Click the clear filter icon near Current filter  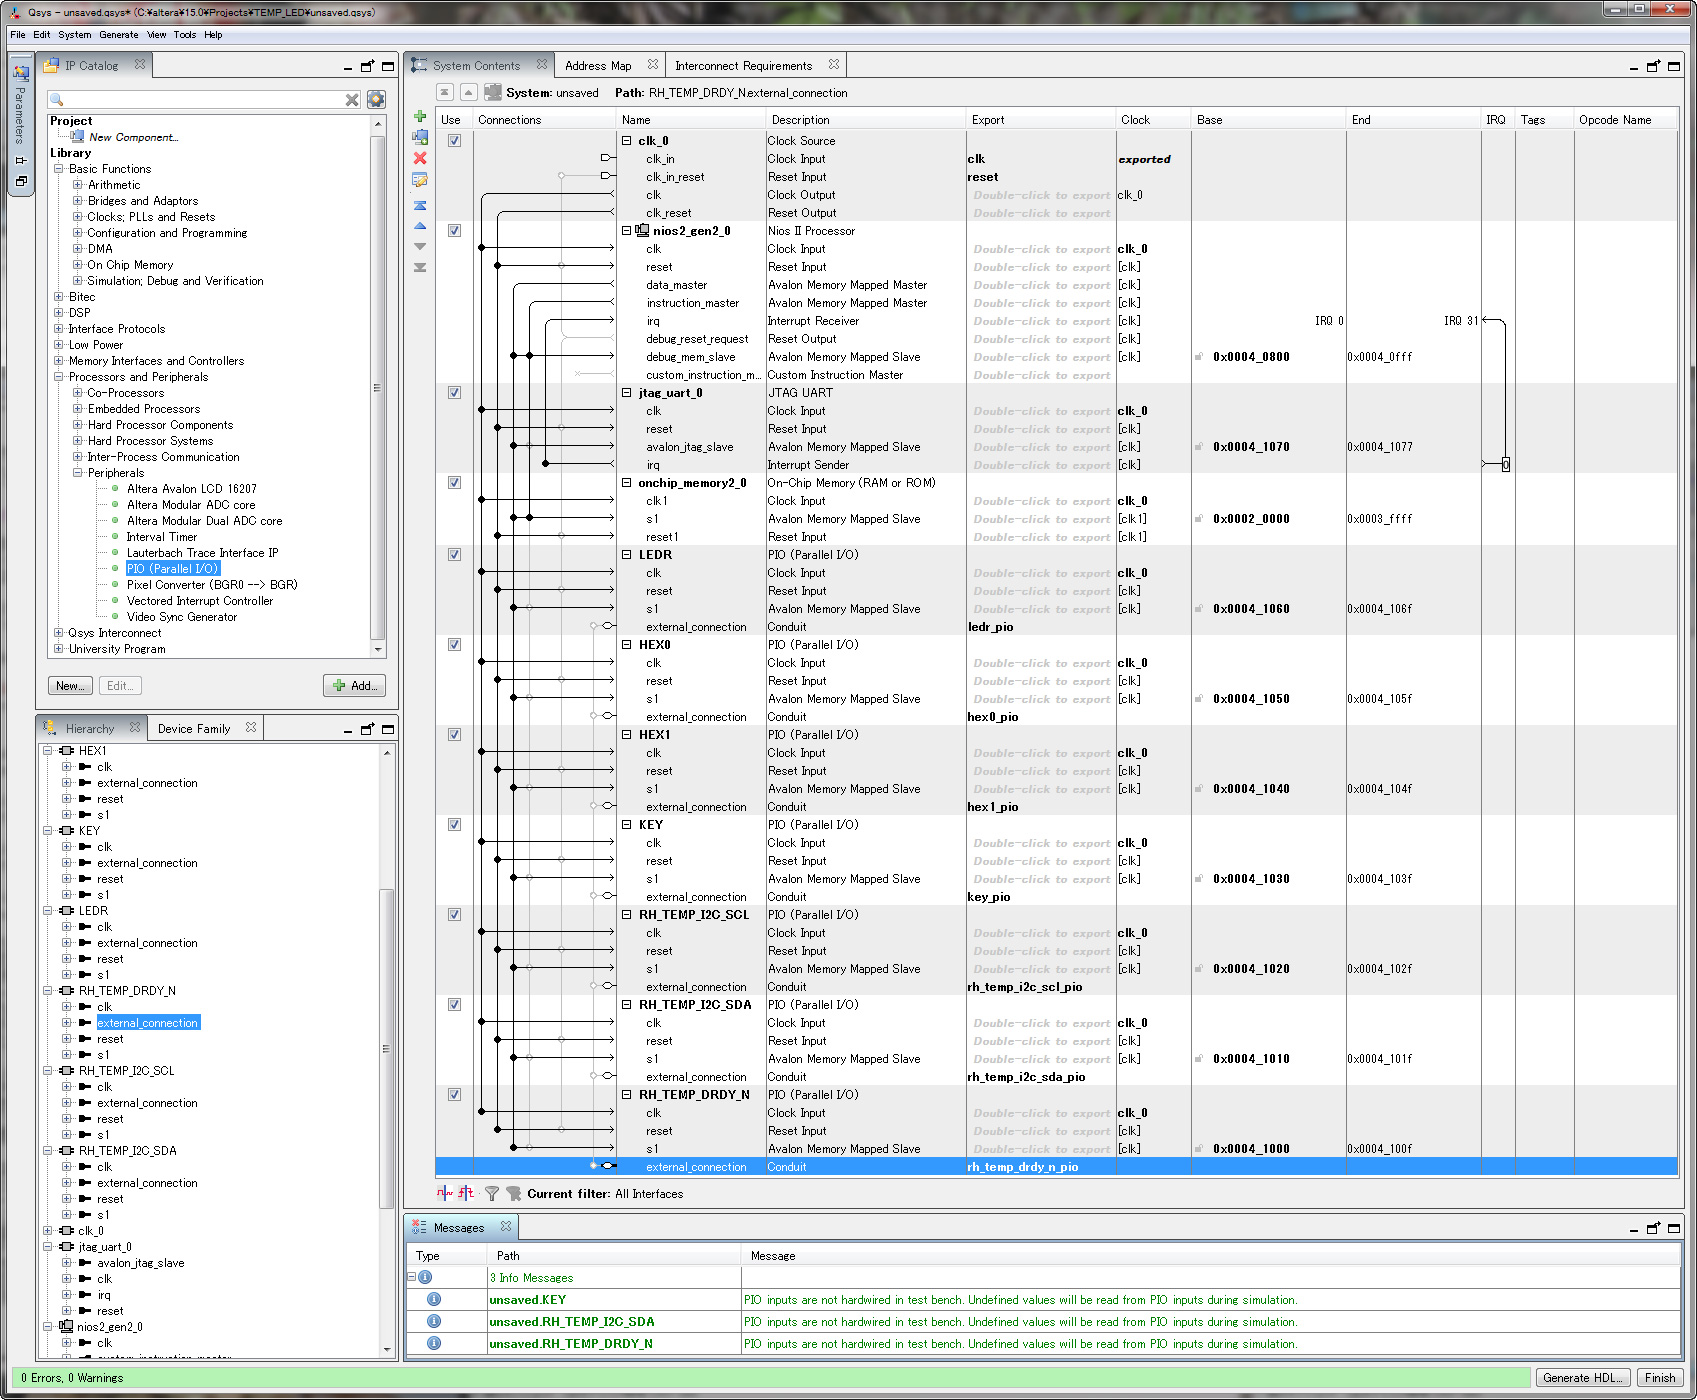click(x=514, y=1193)
